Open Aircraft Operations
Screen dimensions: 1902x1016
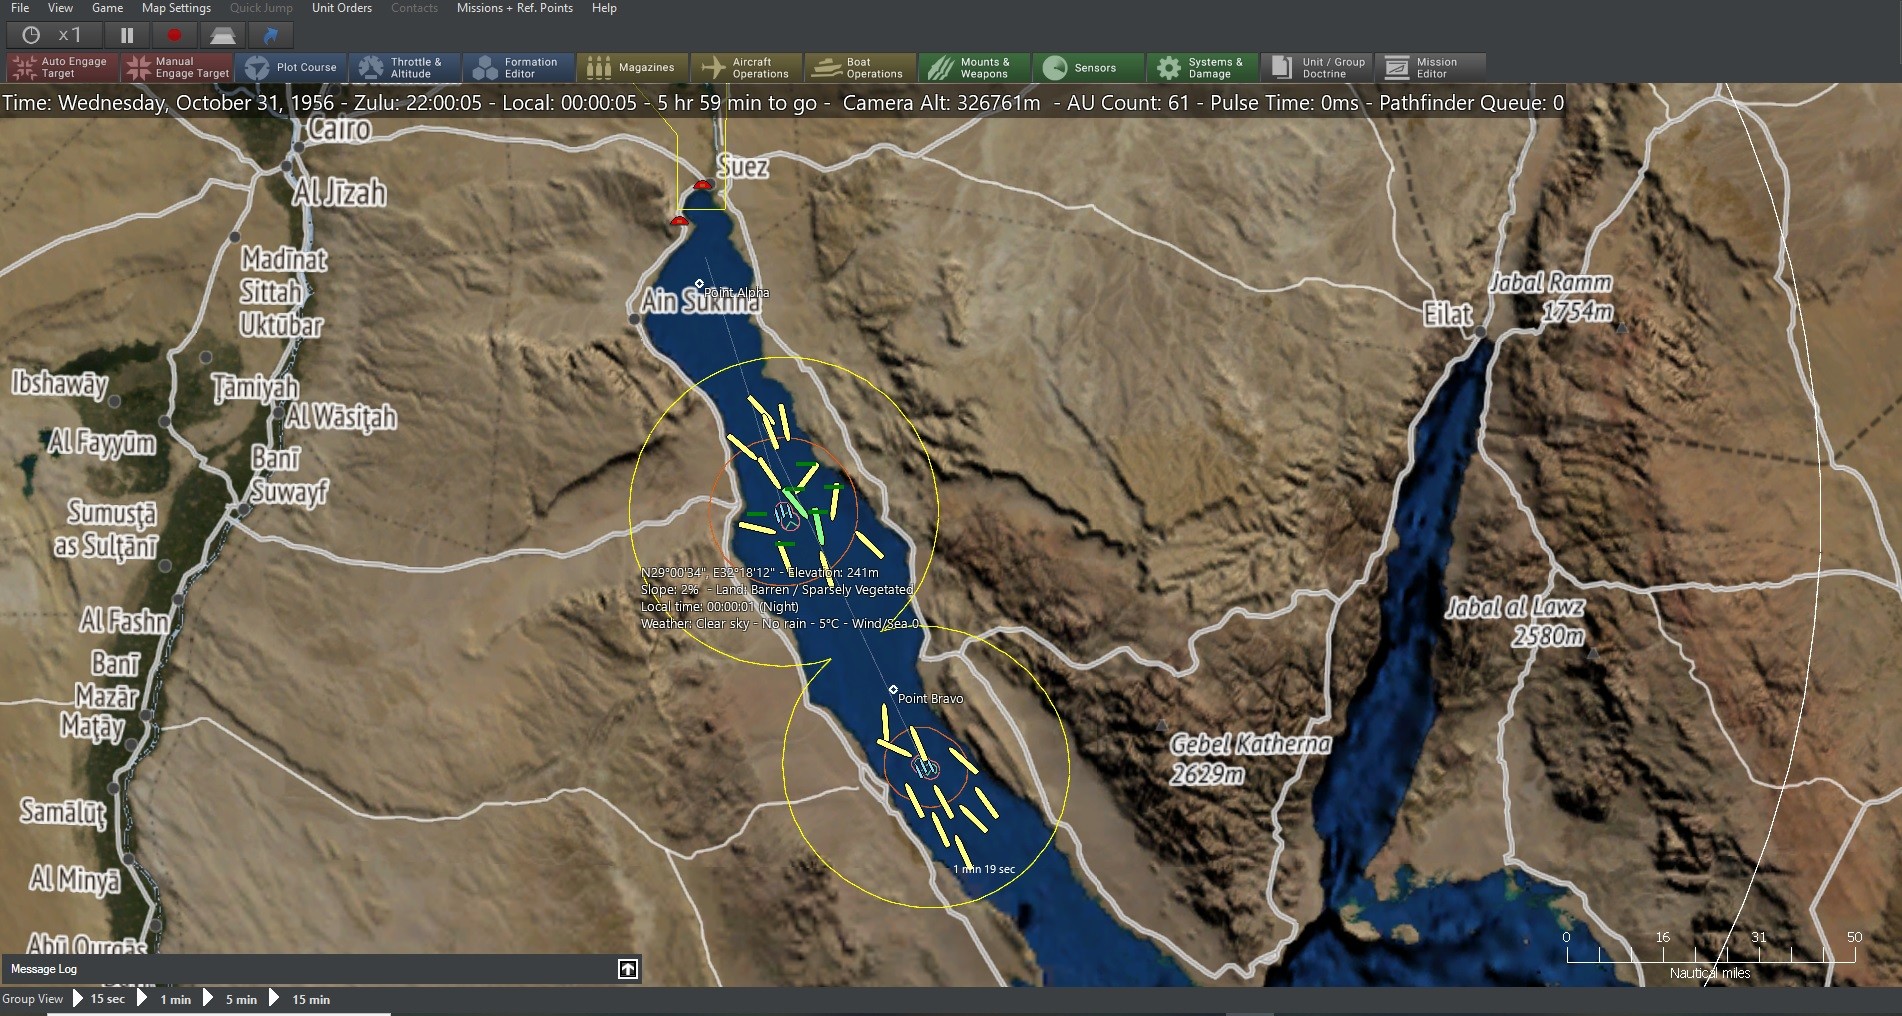(x=746, y=67)
